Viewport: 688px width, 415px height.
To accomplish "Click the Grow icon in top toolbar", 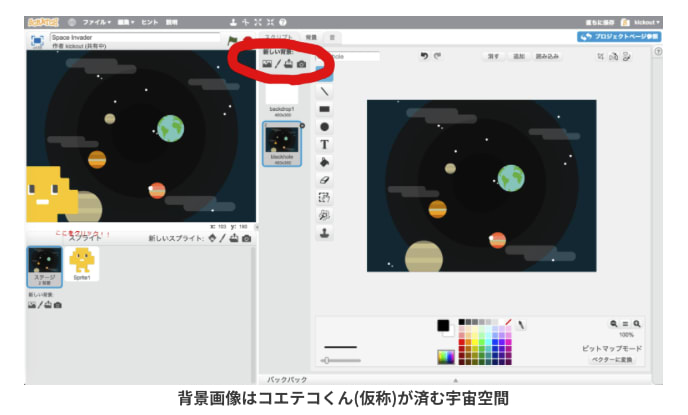I will pos(258,22).
